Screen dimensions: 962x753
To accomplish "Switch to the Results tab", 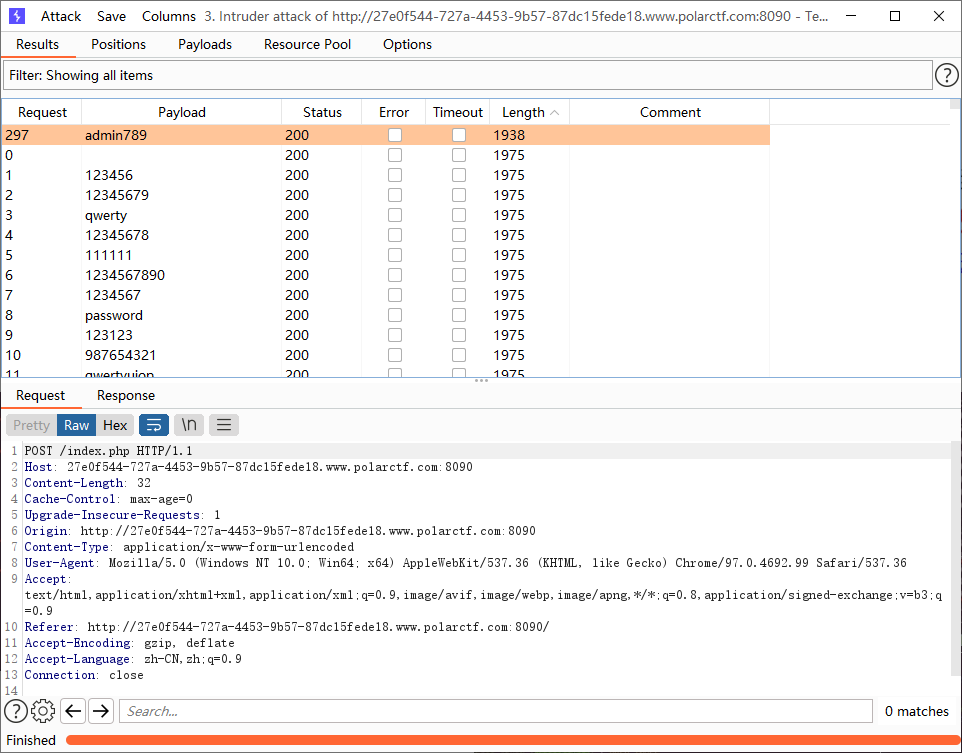I will [x=37, y=44].
